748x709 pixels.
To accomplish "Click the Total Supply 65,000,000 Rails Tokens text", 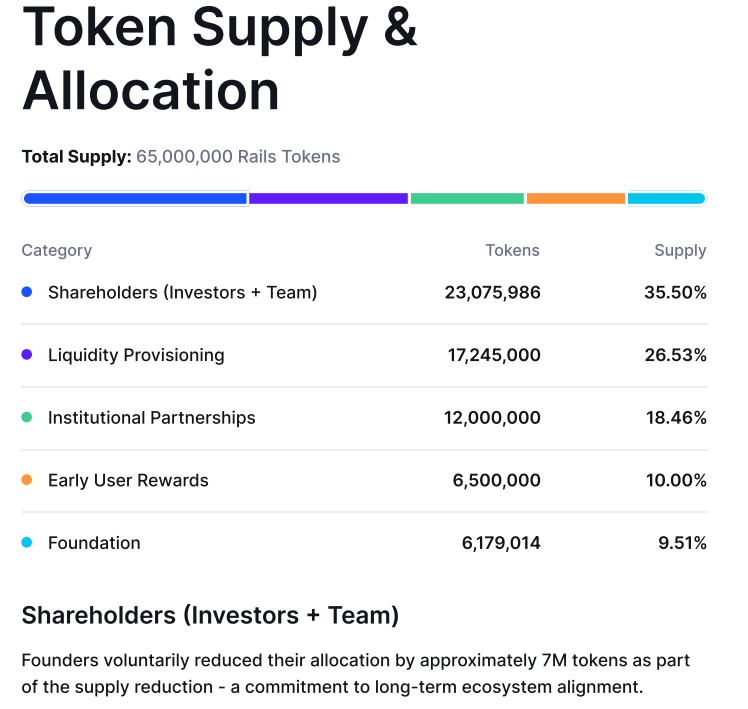I will point(181,157).
